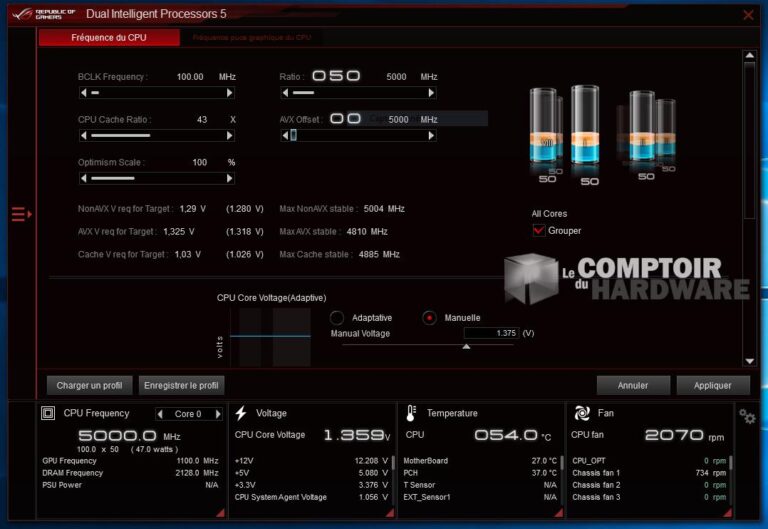Increase Optimism Scale with right arrow
The image size is (768, 529).
coord(229,178)
